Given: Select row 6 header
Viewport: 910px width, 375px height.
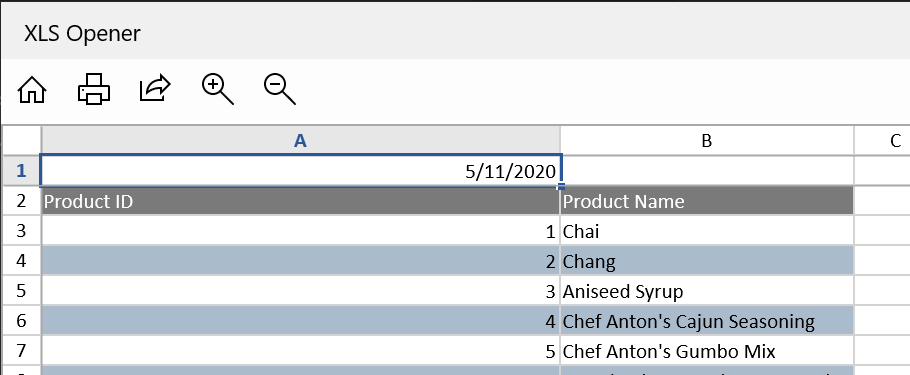Looking at the screenshot, I should (x=21, y=320).
